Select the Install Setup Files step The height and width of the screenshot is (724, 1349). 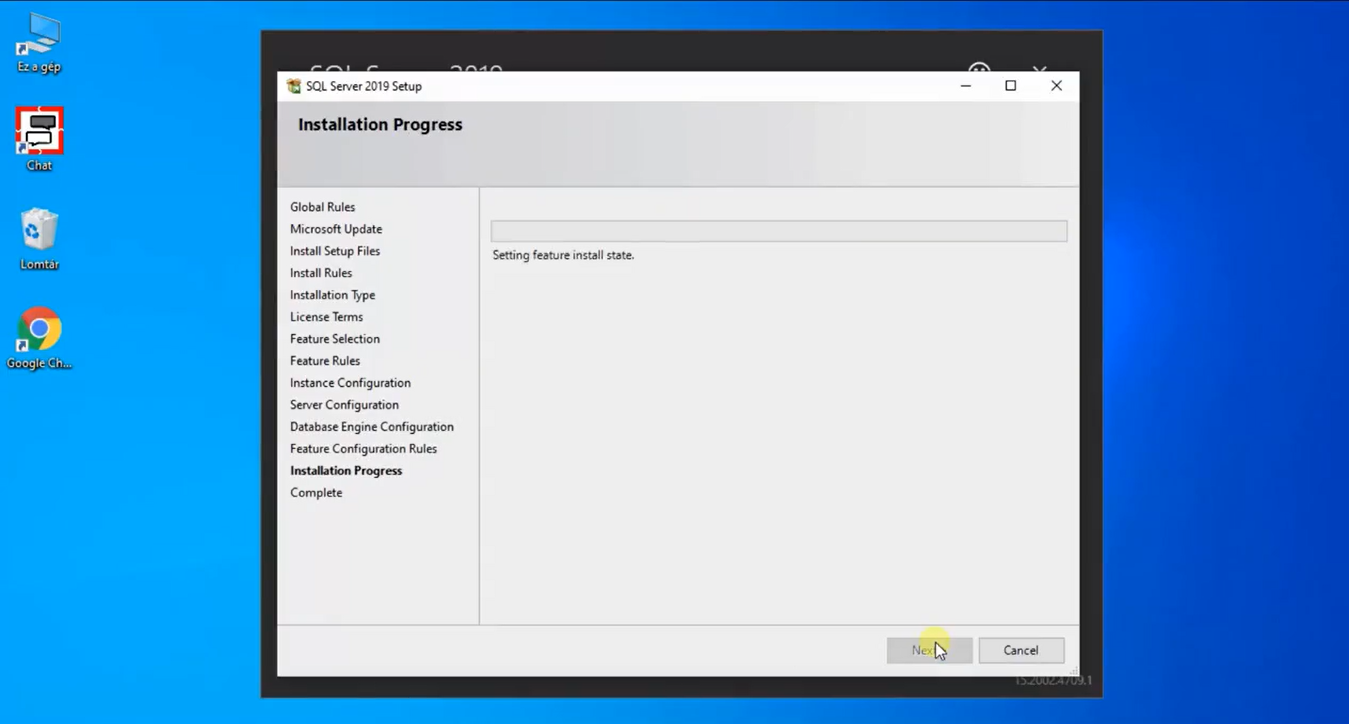335,251
